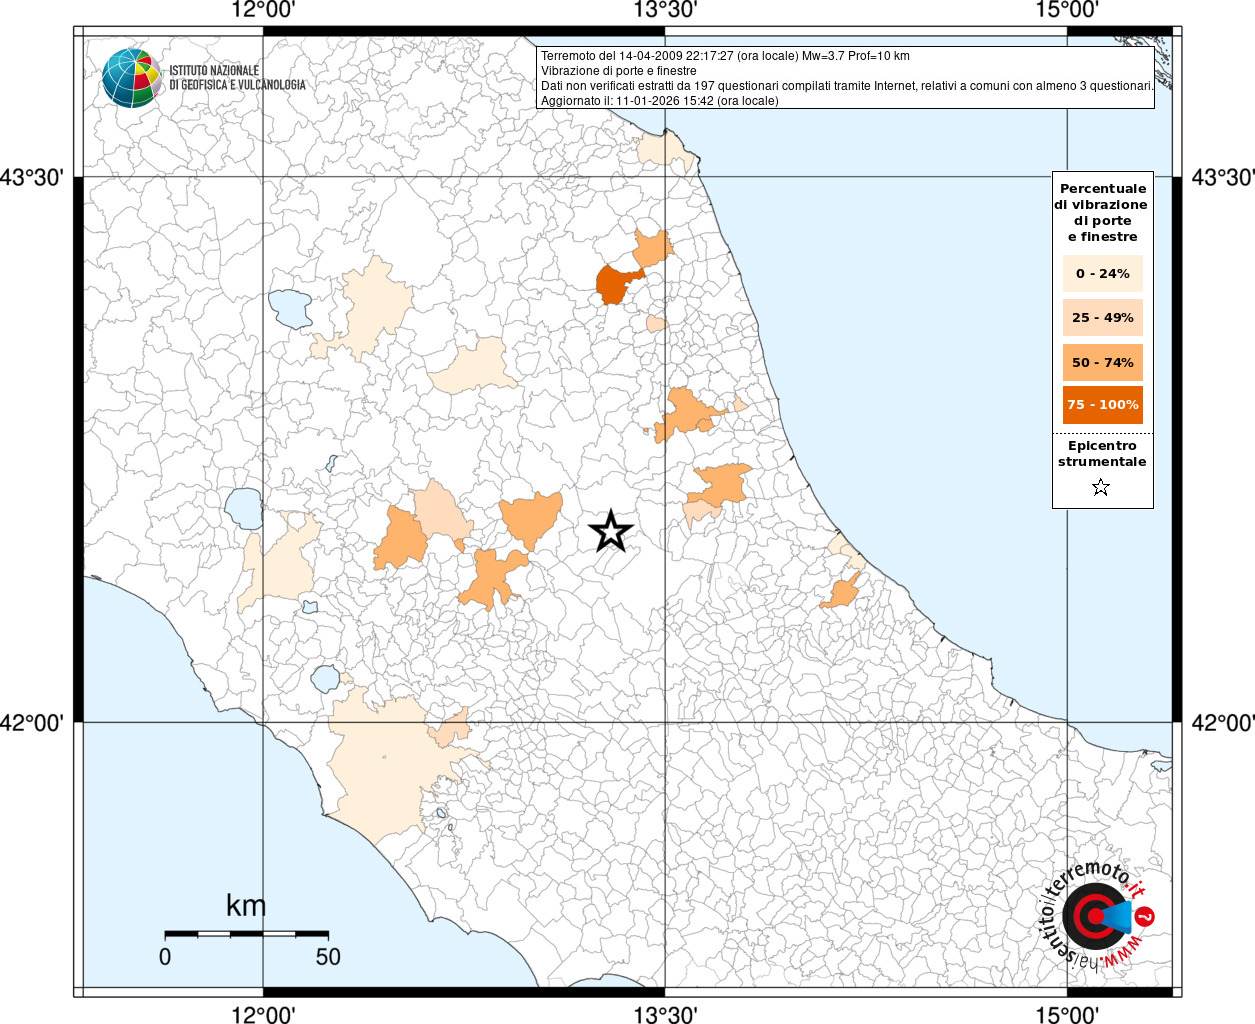The image size is (1255, 1024).
Task: Select the 0 - 24% legend swatch
Action: tap(1102, 273)
